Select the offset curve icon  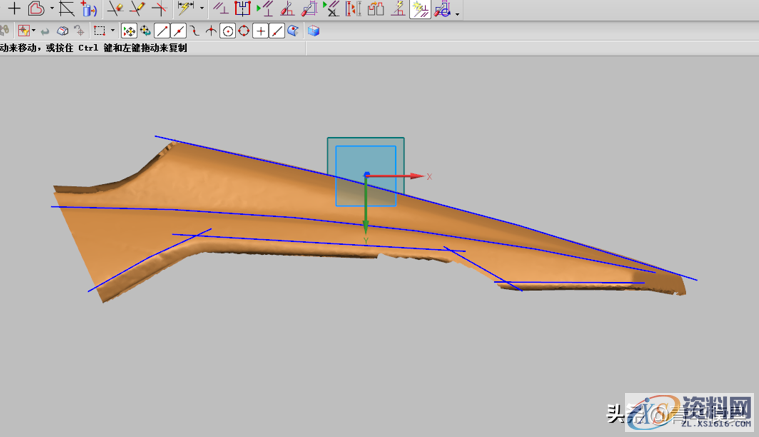(36, 9)
